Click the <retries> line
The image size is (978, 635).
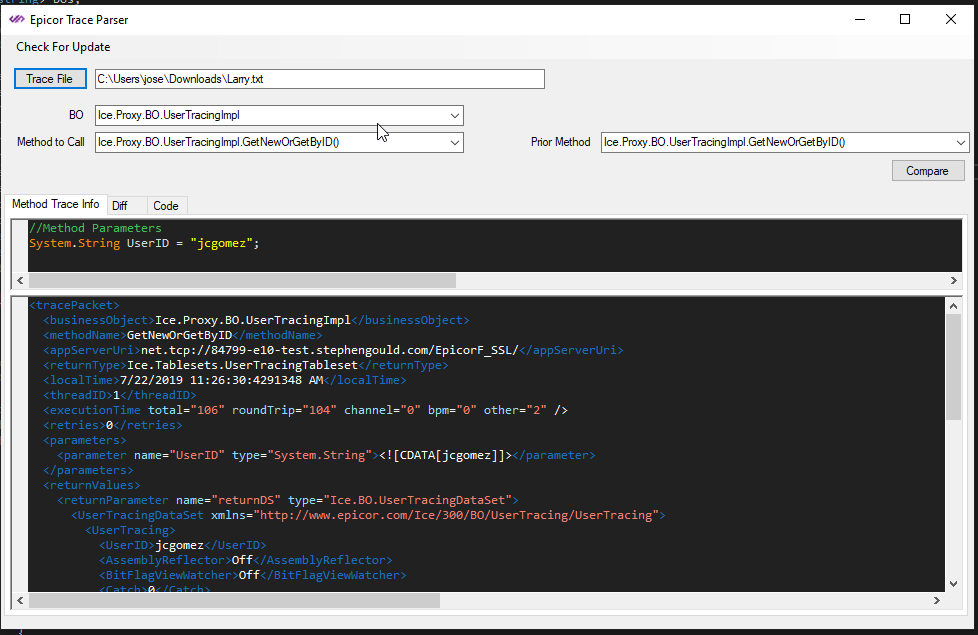[113, 425]
